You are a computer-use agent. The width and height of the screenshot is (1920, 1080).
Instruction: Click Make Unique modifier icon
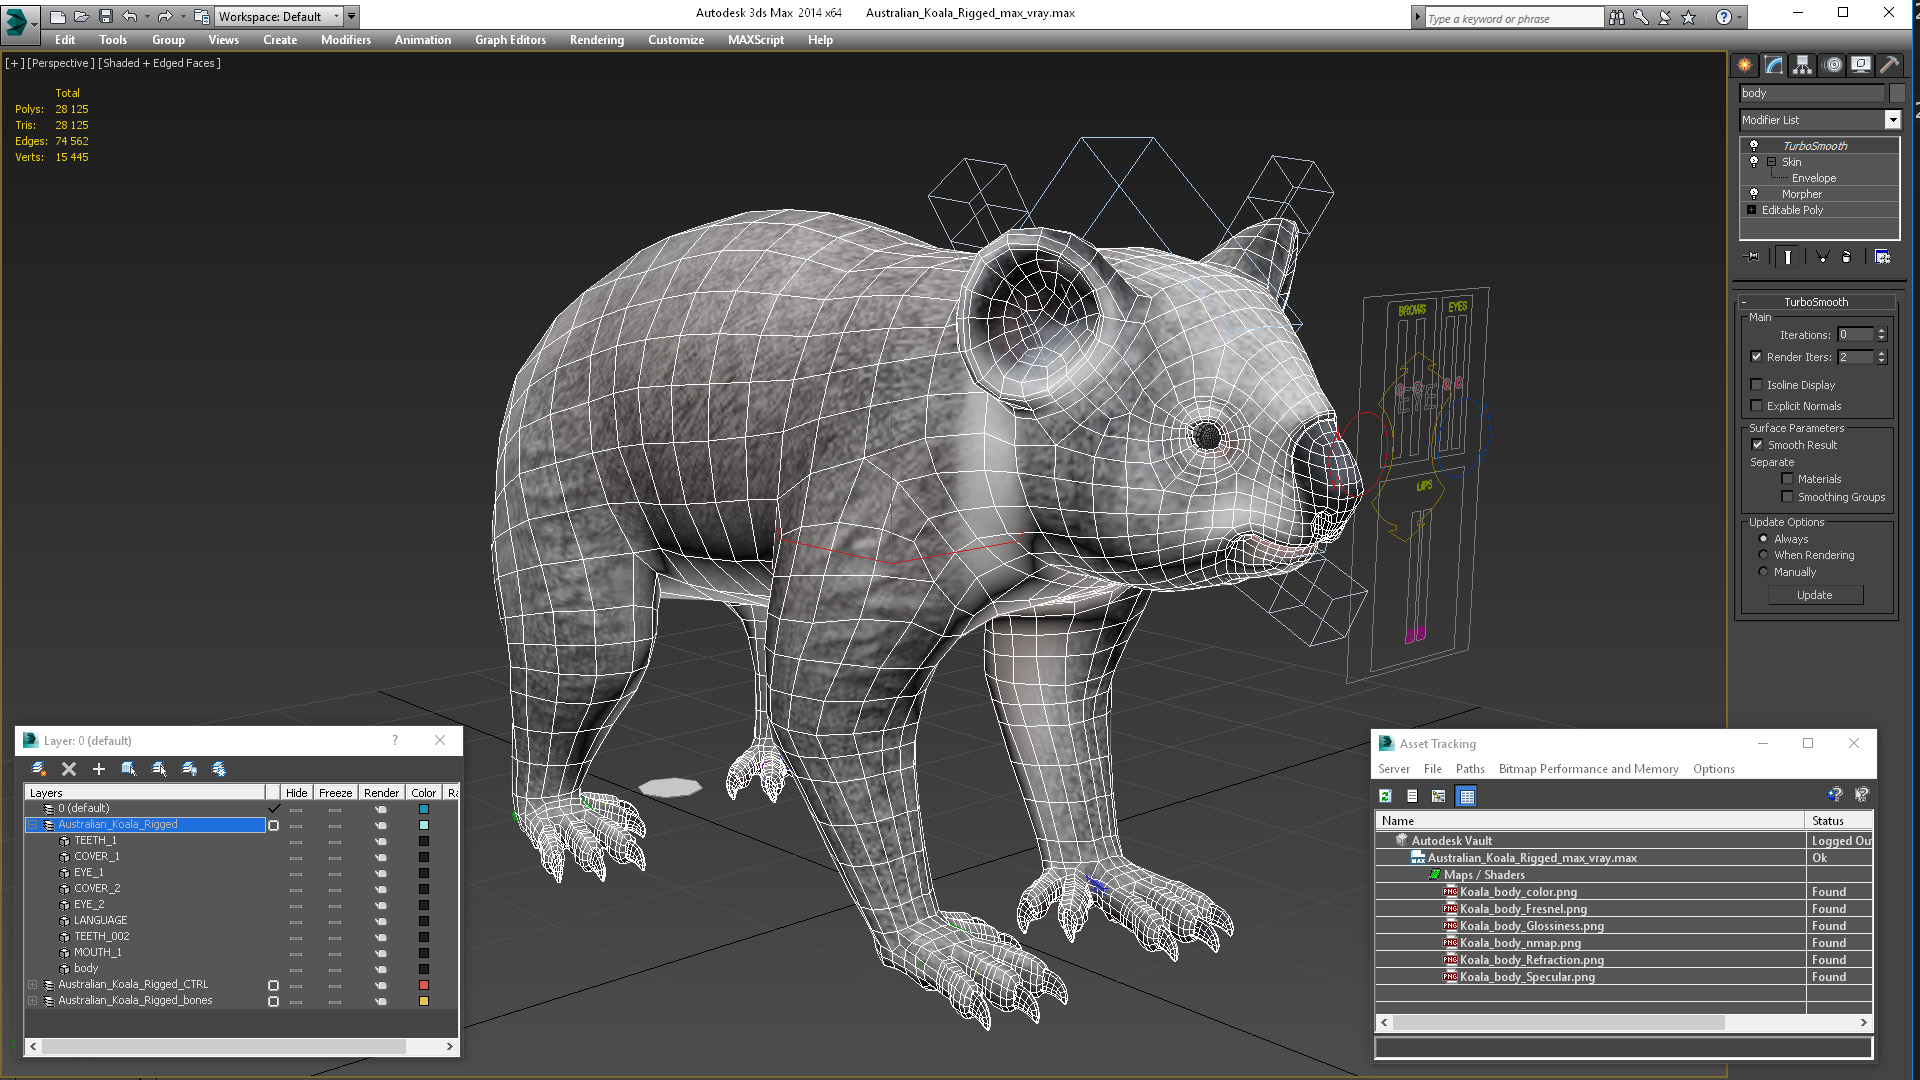pos(1822,257)
